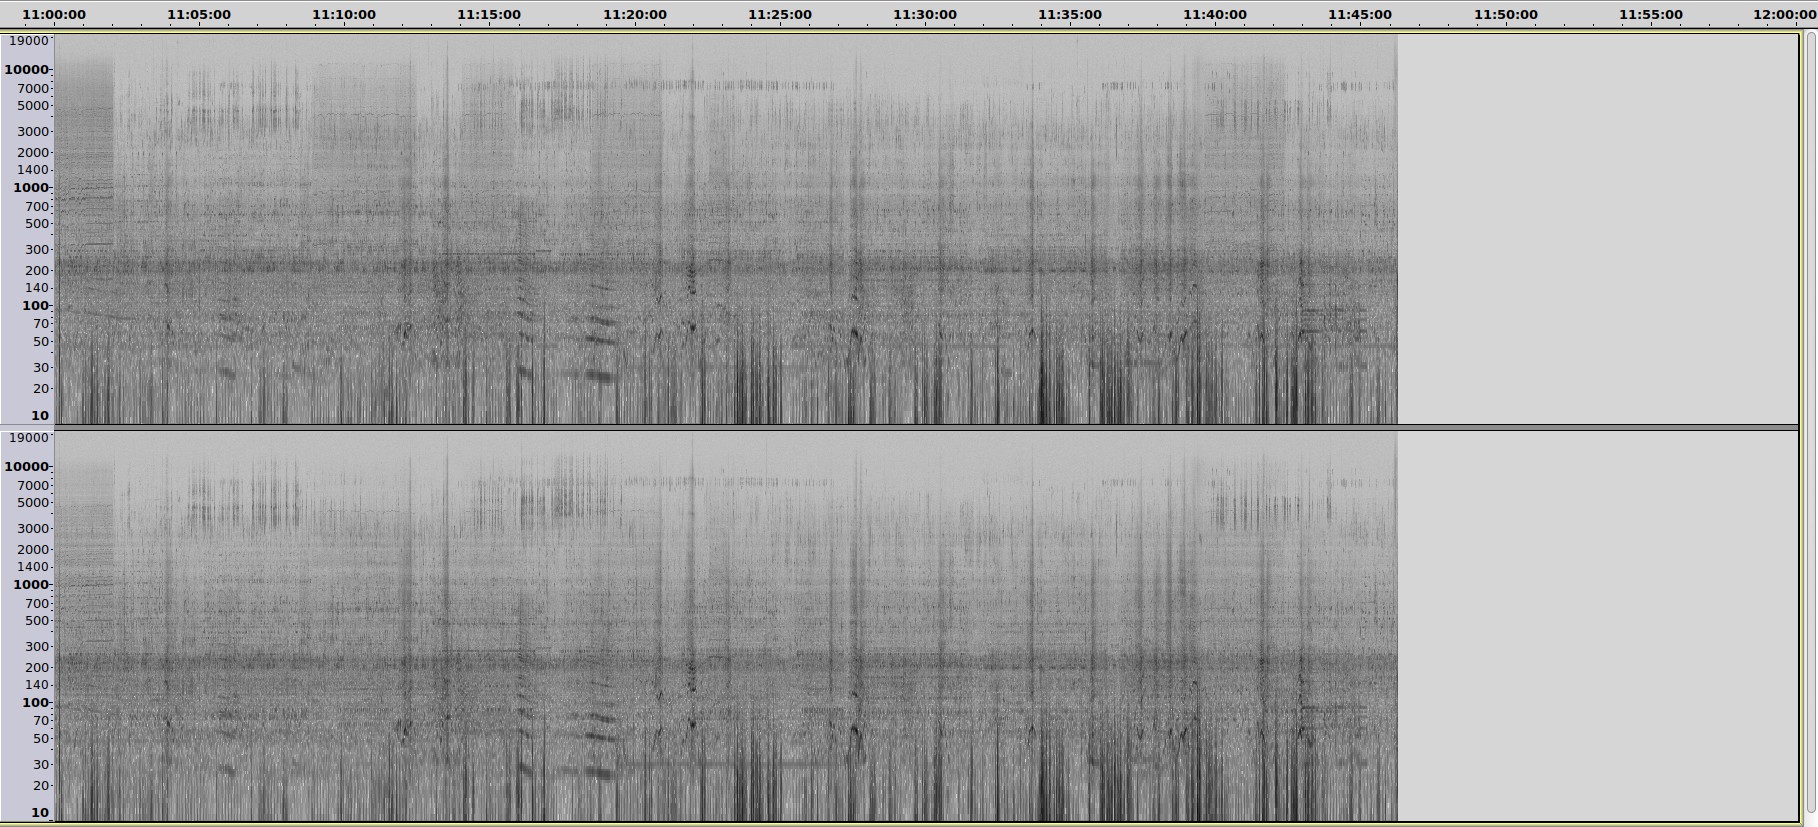Screen dimensions: 1818x827
Task: Click the 5000 Hz label on top channel scale
Action: [32, 106]
